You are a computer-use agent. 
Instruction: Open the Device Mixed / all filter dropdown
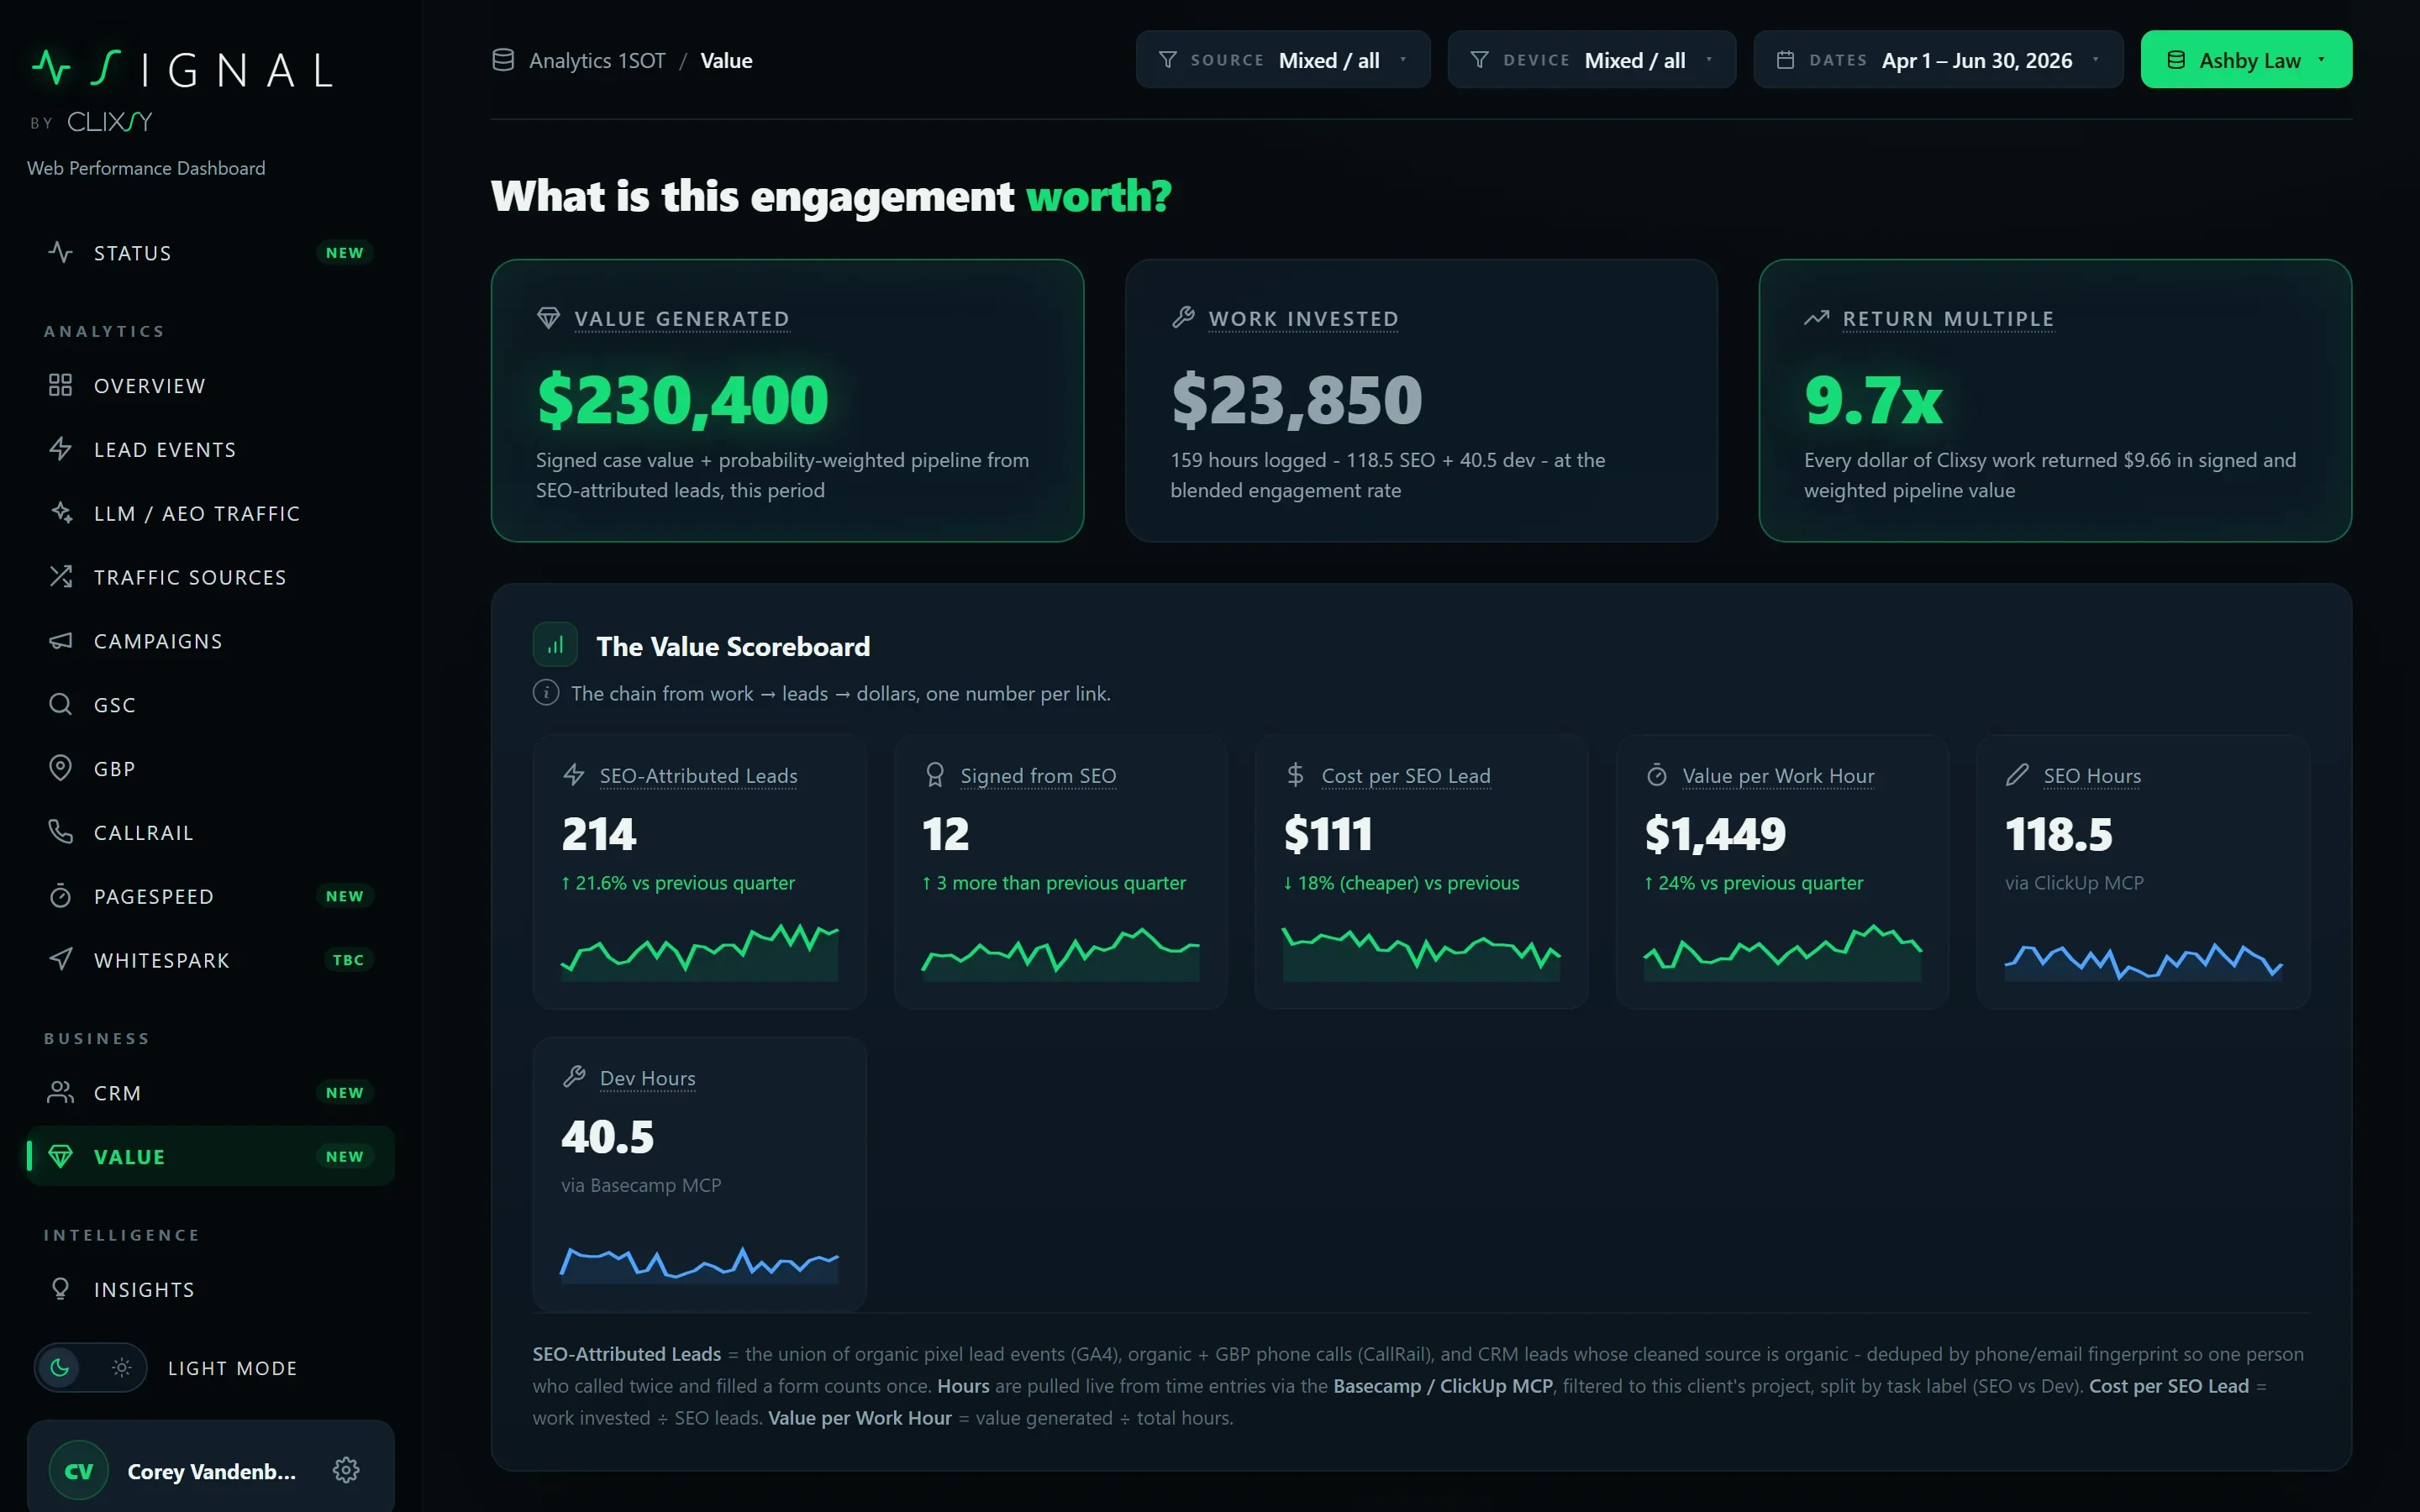[x=1592, y=60]
